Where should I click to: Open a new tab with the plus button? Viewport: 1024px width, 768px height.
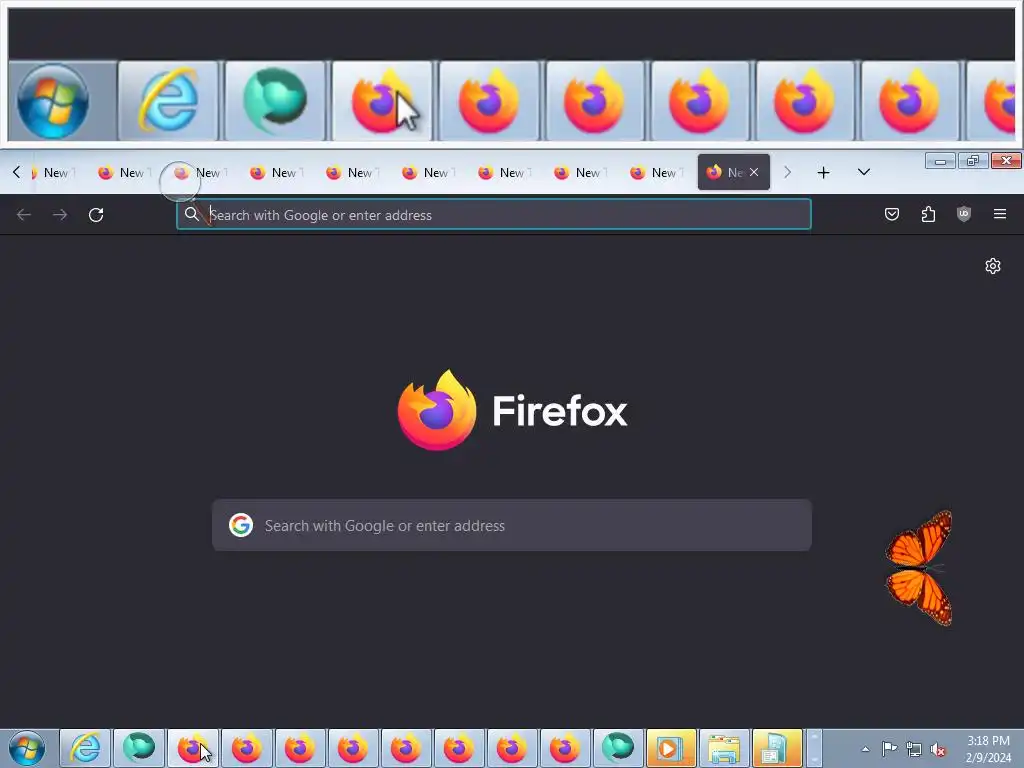(824, 172)
